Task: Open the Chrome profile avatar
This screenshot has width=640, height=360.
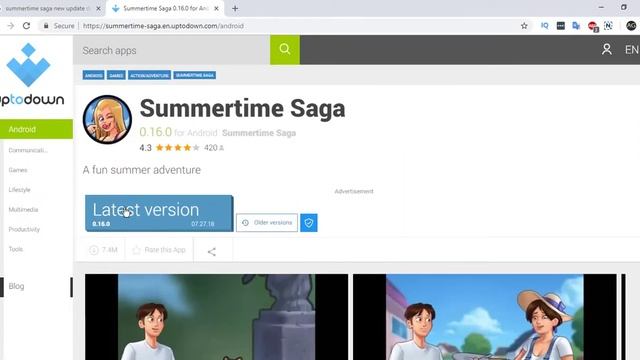Action: (631, 26)
